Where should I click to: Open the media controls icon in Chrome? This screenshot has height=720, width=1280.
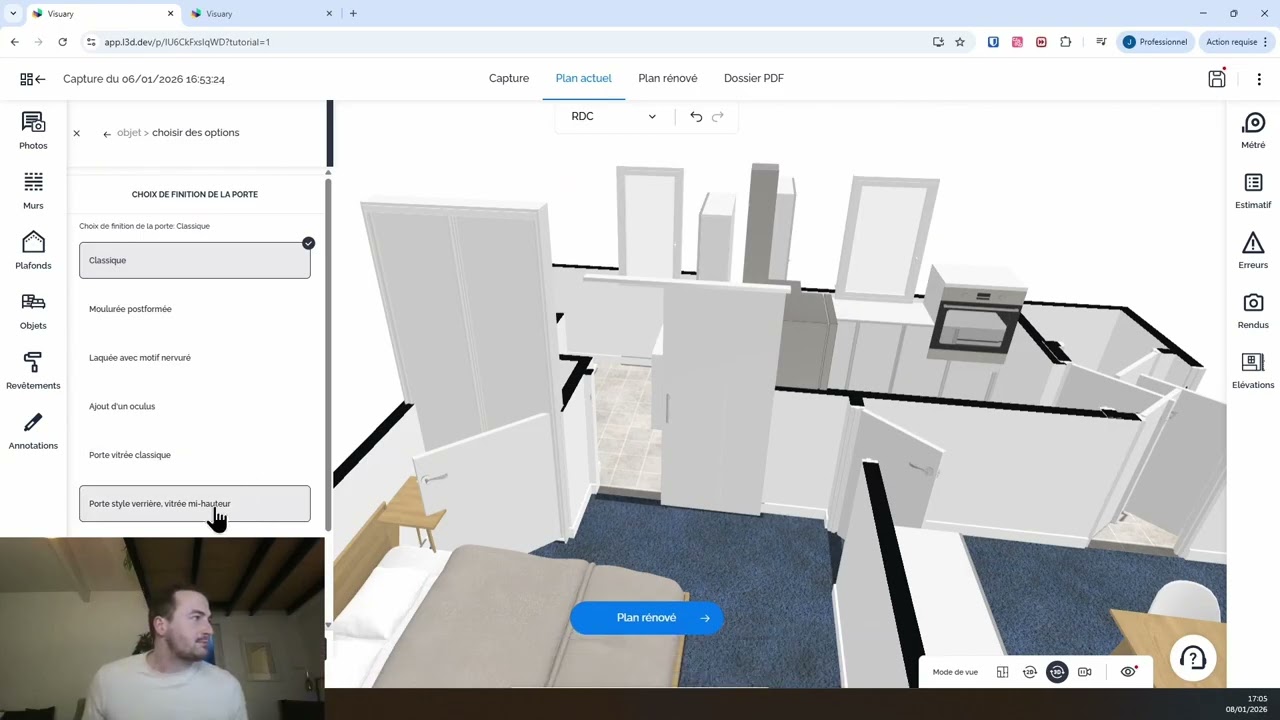[x=1101, y=42]
